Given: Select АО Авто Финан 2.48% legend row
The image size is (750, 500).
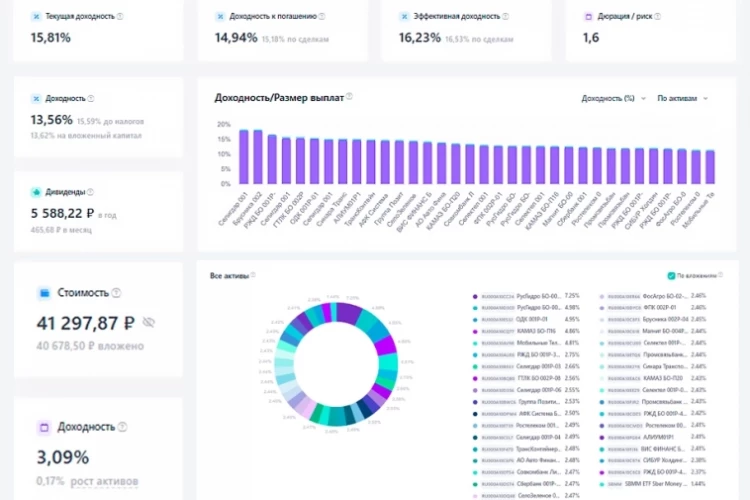Looking at the screenshot, I should pos(526,461).
